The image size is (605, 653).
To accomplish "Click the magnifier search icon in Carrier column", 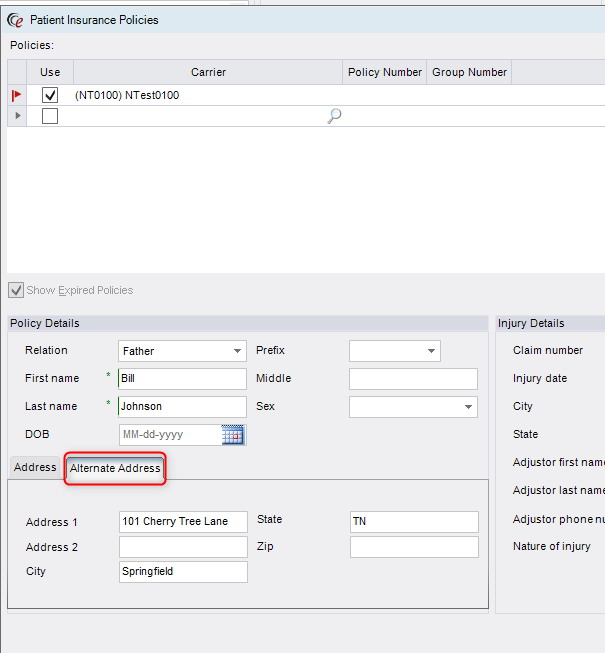I will [334, 116].
